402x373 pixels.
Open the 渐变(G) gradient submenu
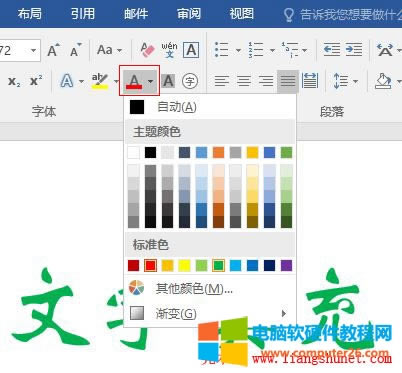click(x=210, y=313)
